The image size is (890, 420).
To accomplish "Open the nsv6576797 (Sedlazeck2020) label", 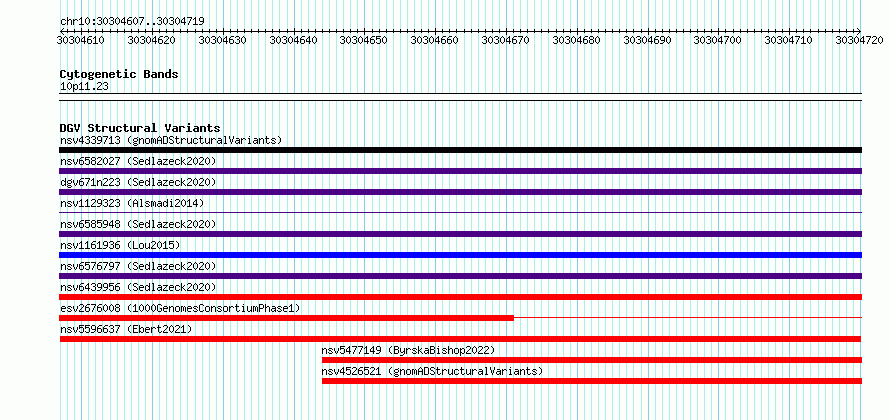I will [138, 266].
